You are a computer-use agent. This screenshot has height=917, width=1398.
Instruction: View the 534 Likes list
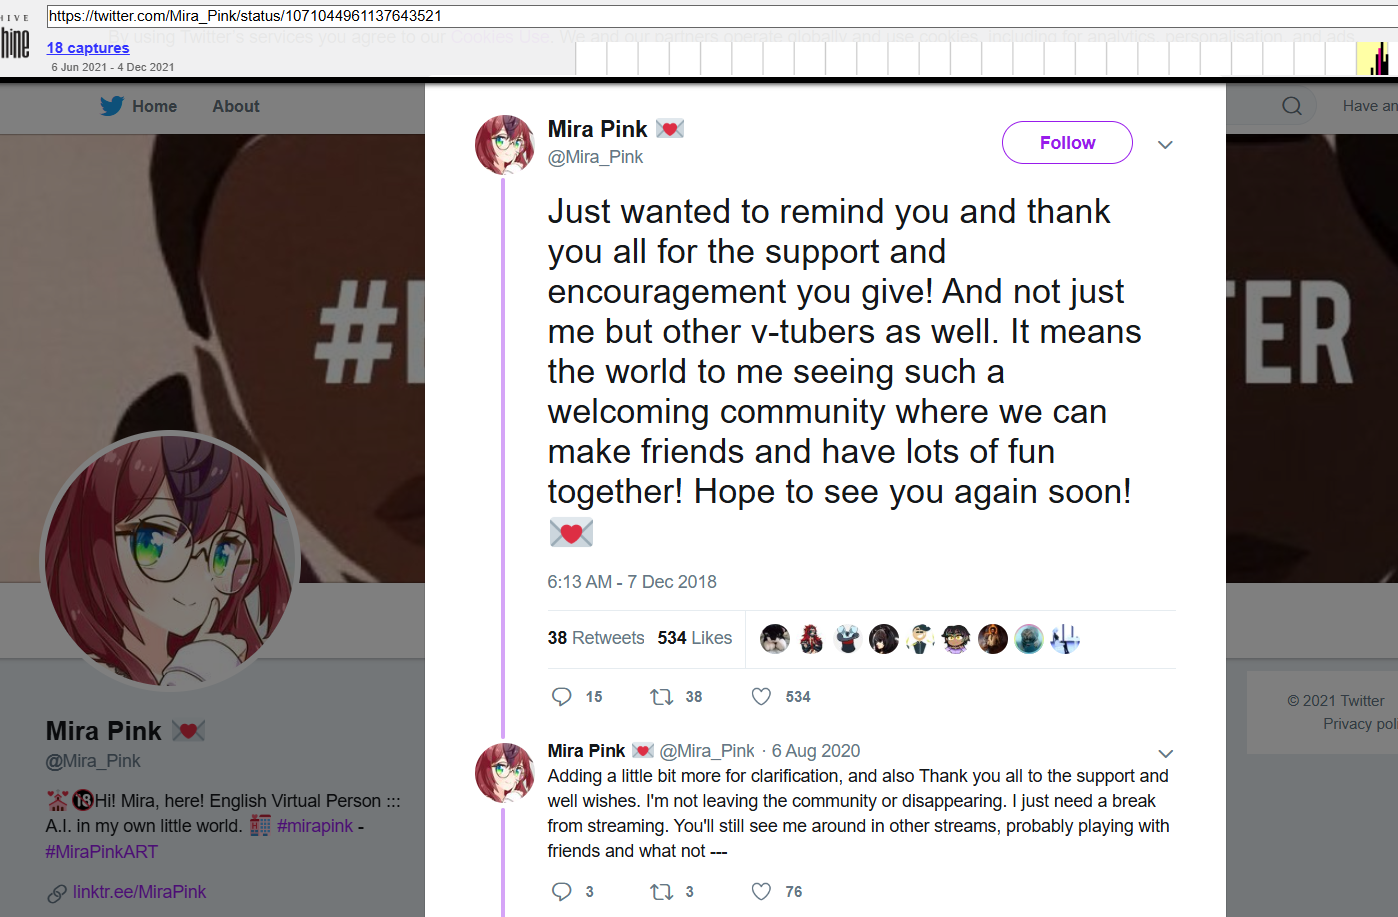695,638
